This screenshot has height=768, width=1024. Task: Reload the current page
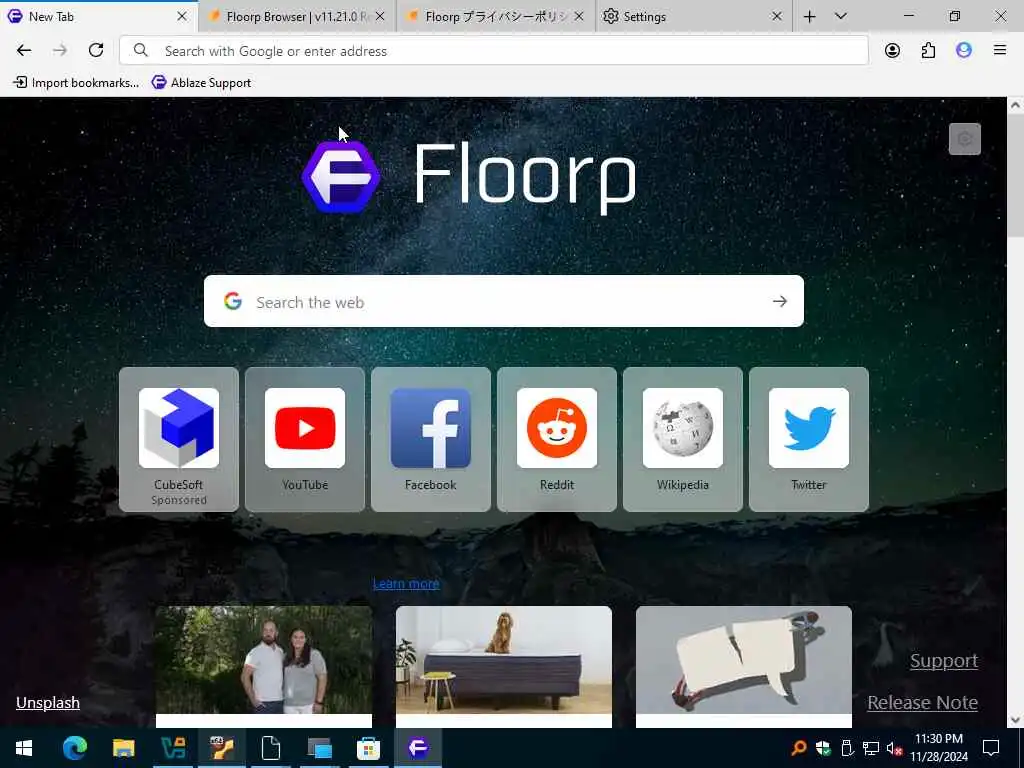tap(96, 50)
